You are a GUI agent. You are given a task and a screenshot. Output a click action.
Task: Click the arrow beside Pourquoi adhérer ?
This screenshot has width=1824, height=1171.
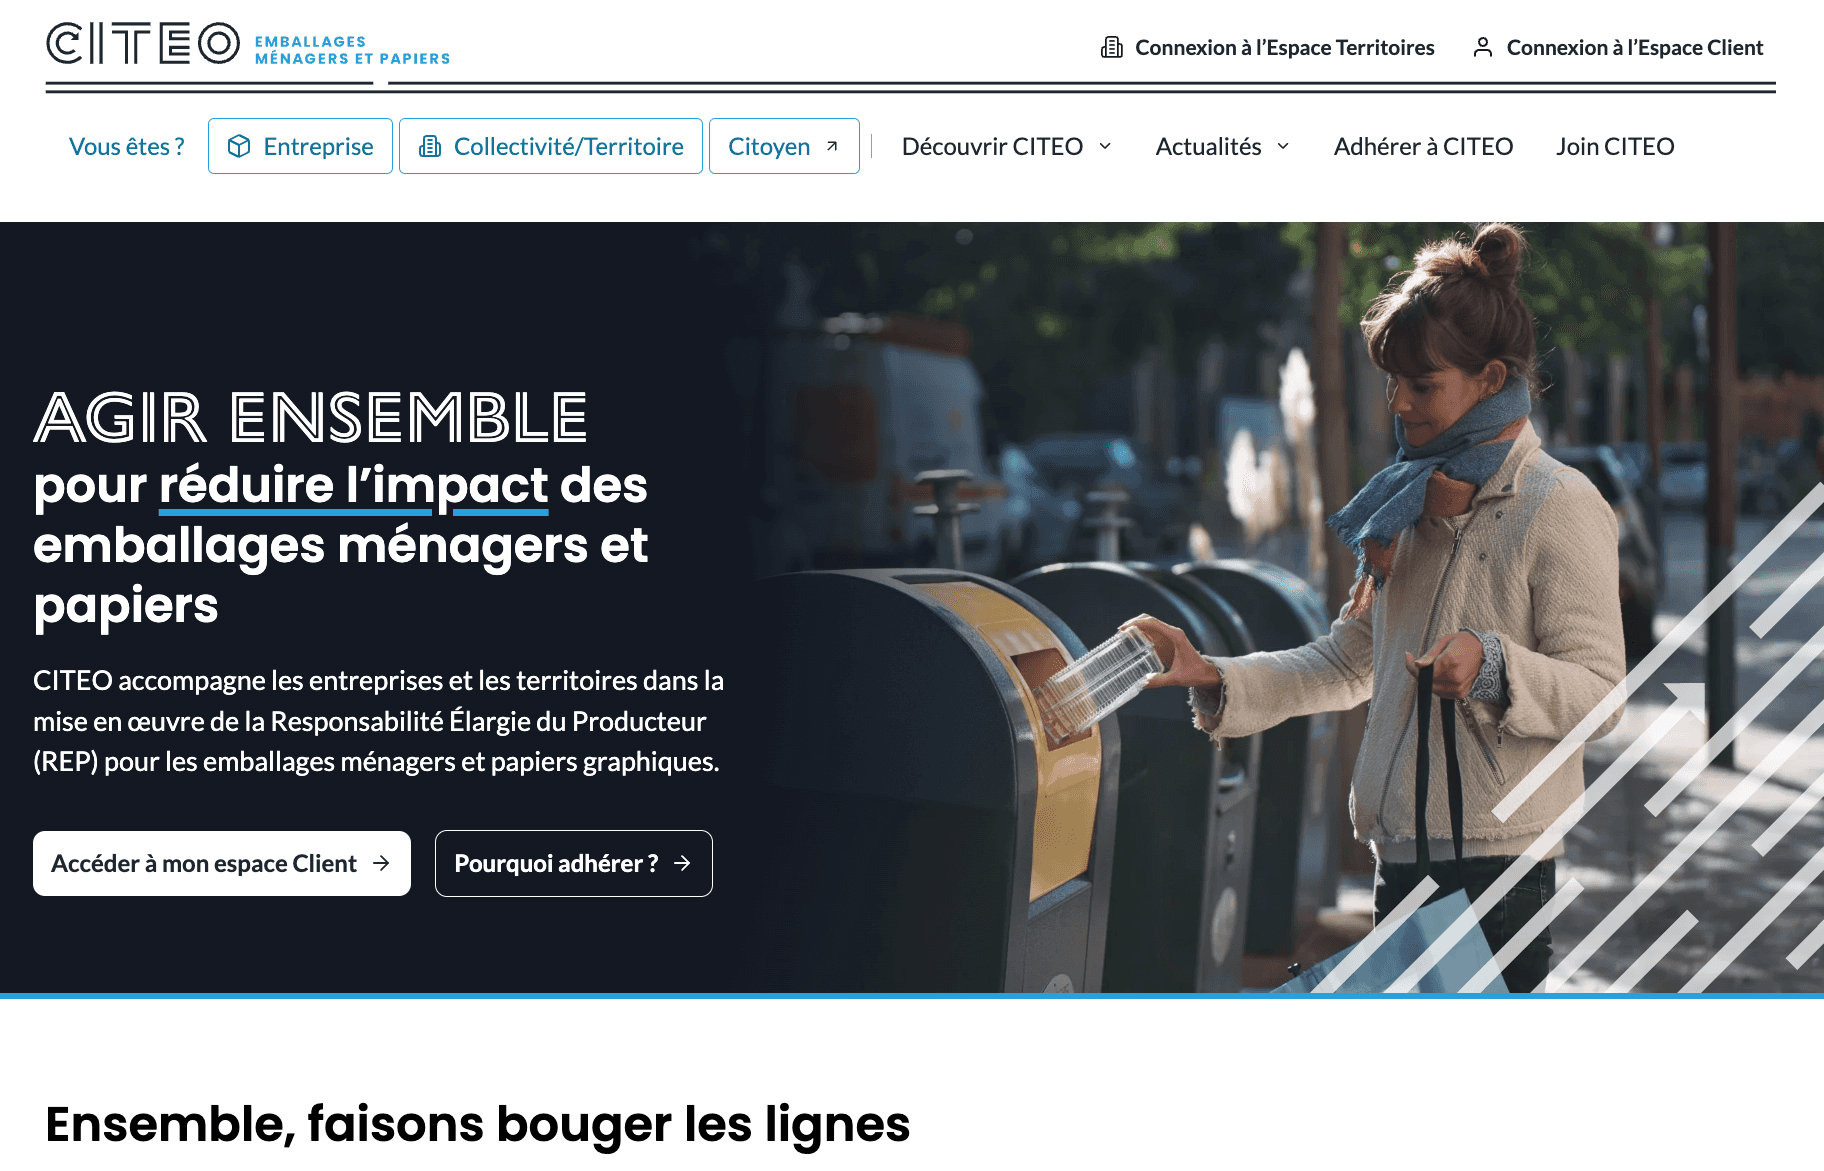coord(682,863)
